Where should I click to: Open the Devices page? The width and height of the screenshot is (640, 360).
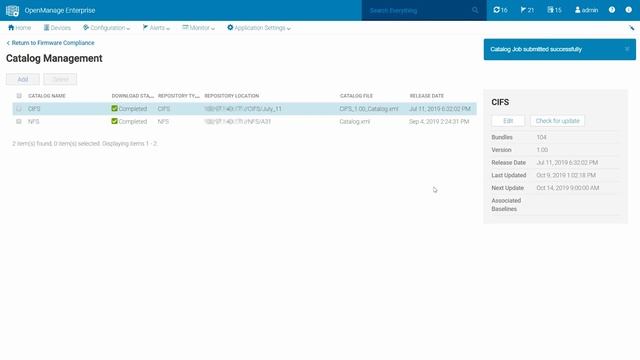pyautogui.click(x=57, y=28)
